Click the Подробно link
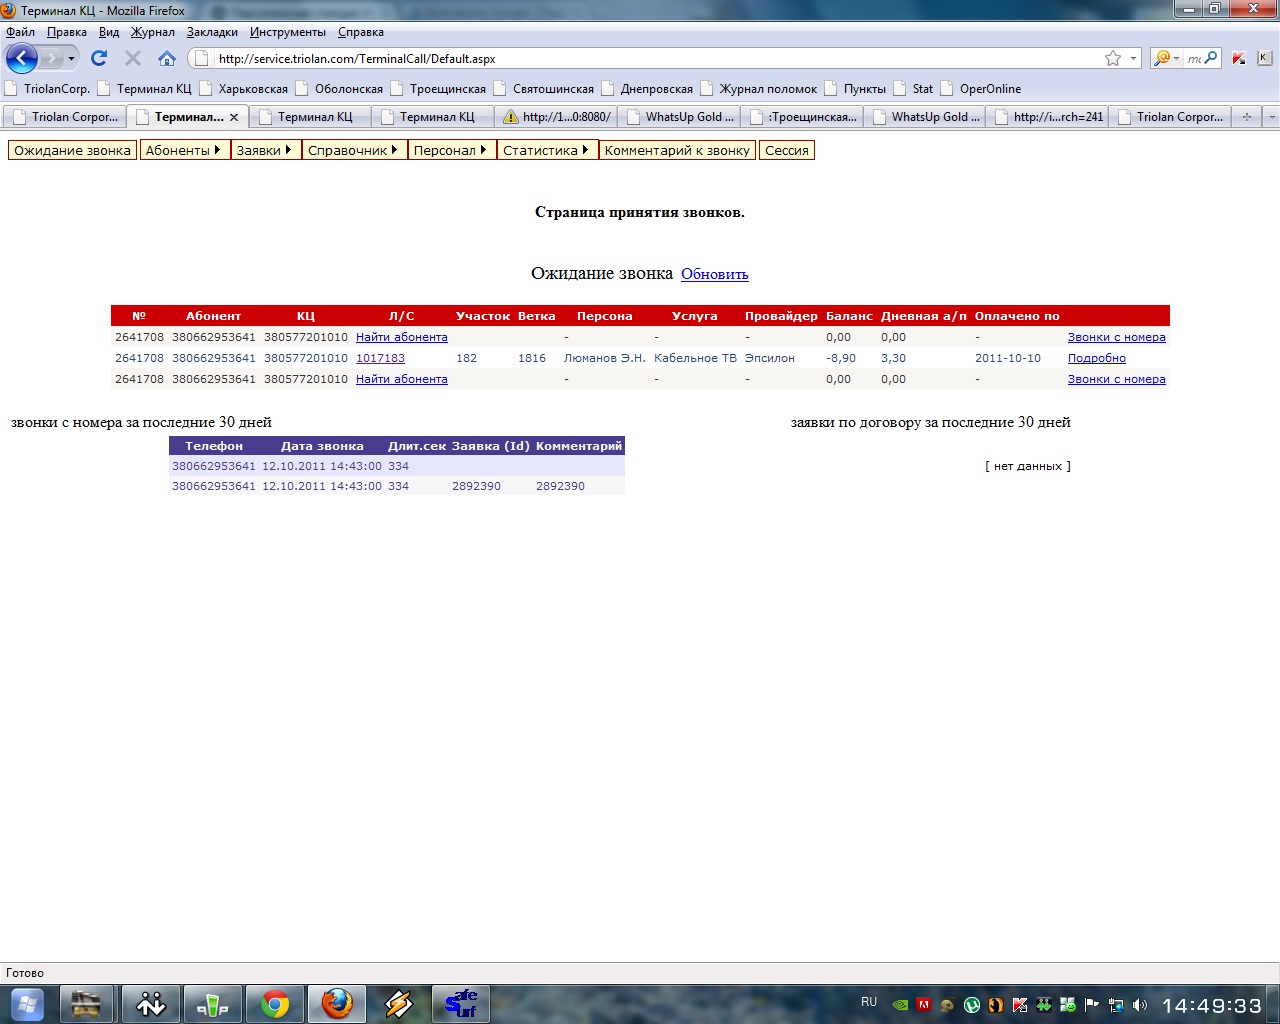 coord(1096,358)
